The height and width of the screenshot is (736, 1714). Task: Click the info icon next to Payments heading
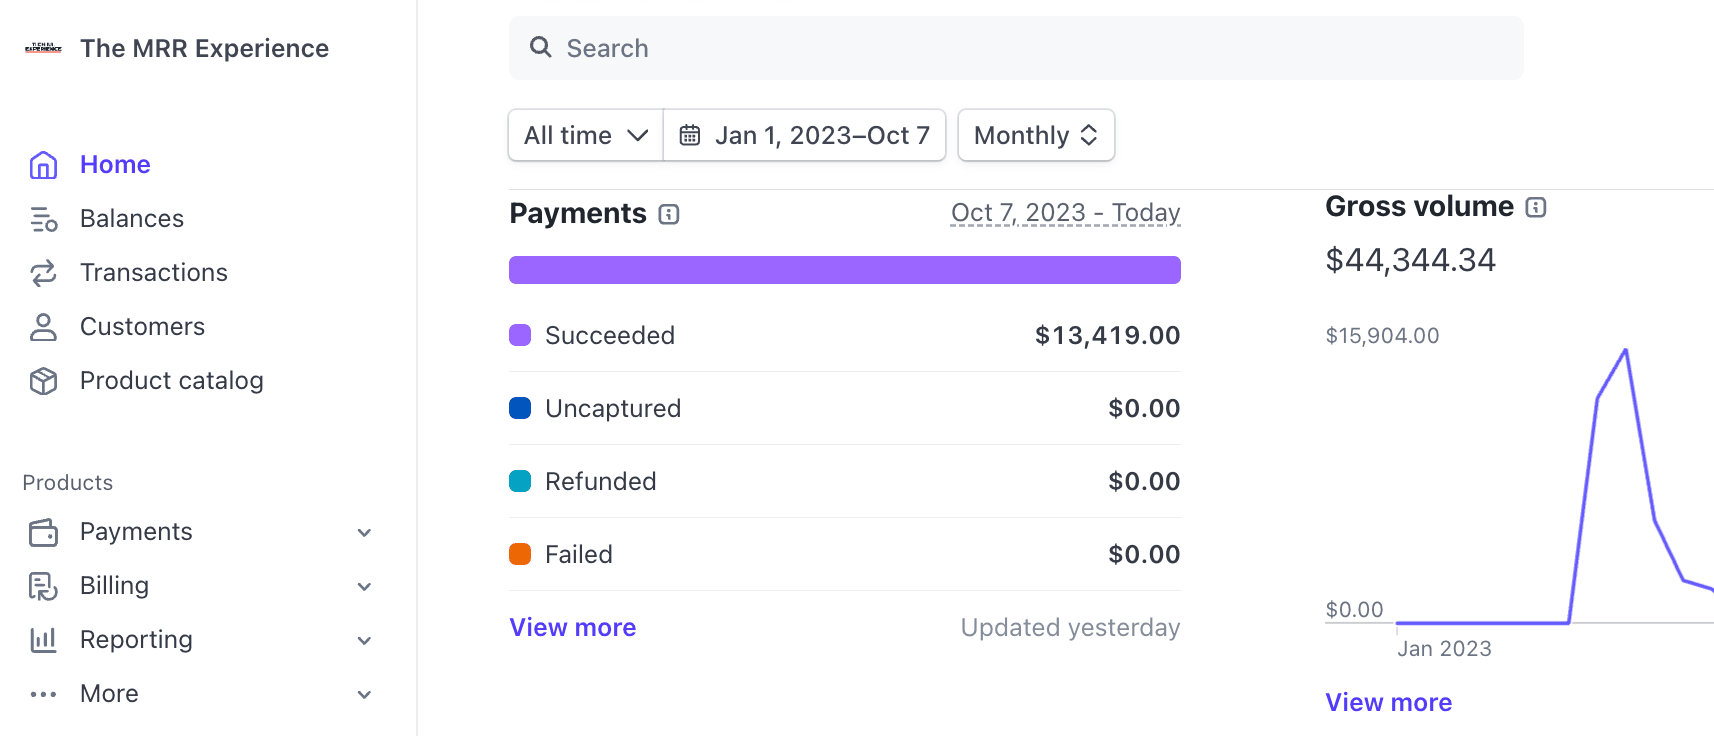click(x=669, y=214)
